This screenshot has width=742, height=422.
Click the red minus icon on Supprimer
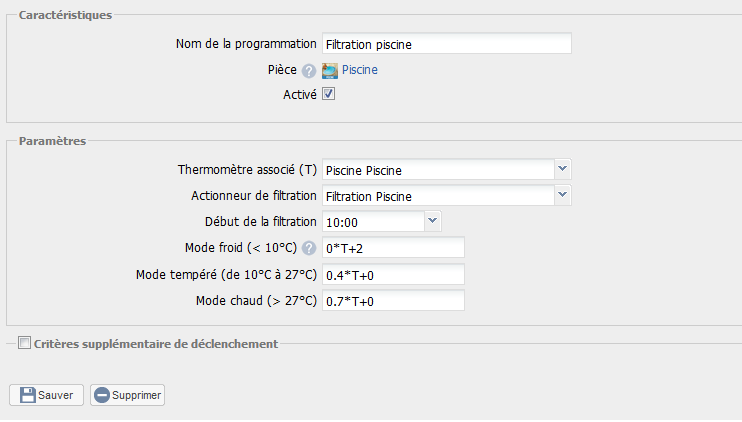[101, 395]
